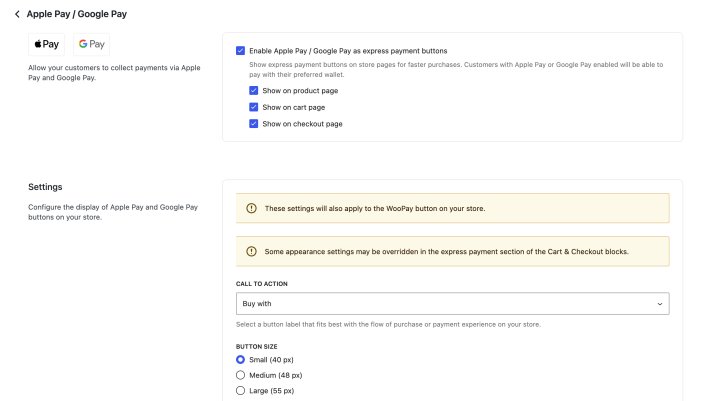Click the Settings section heading
The width and height of the screenshot is (702, 401).
[45, 187]
